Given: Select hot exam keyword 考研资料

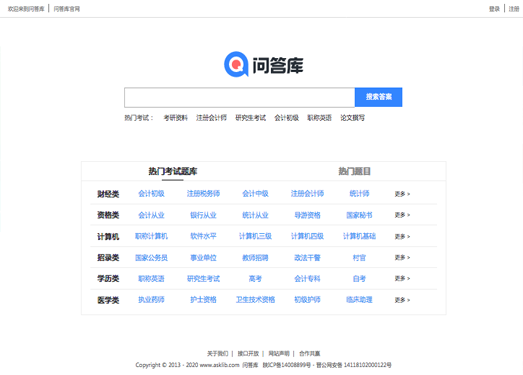Looking at the screenshot, I should tap(175, 118).
